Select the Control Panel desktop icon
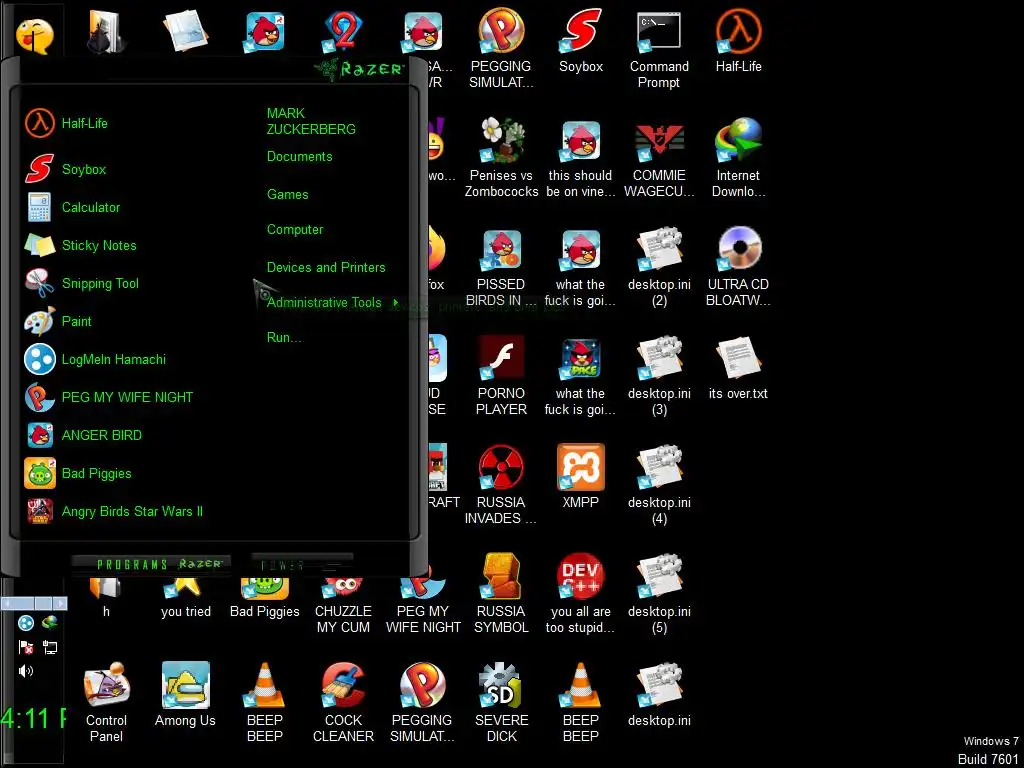Screen dimensions: 1024x768 click(106, 703)
